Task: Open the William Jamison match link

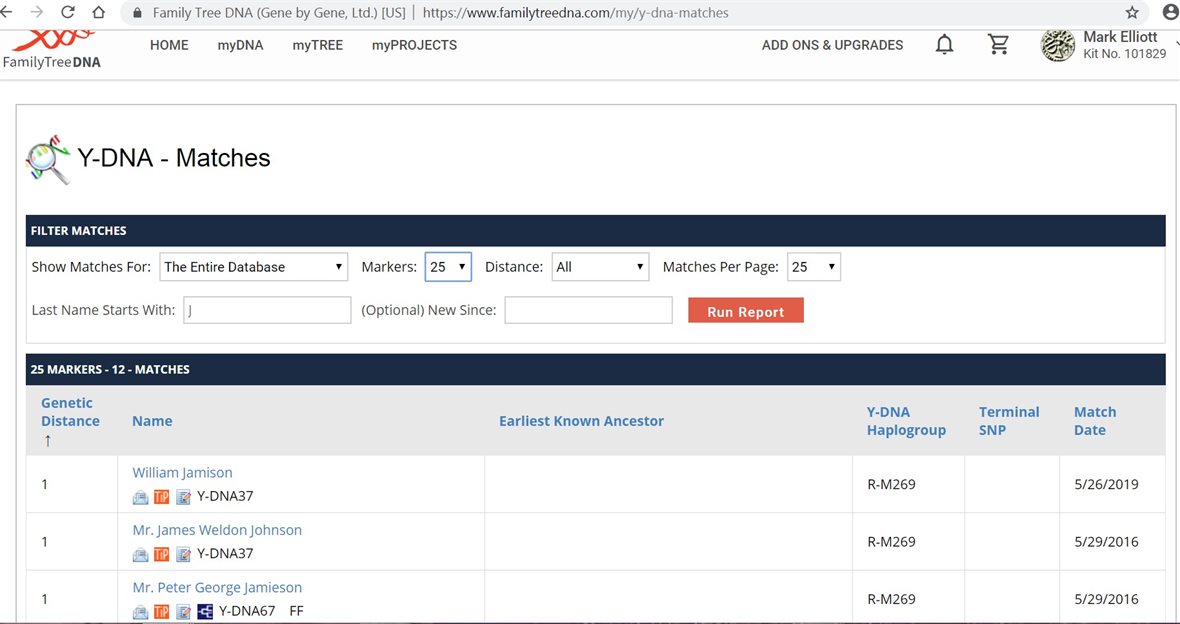Action: (182, 472)
